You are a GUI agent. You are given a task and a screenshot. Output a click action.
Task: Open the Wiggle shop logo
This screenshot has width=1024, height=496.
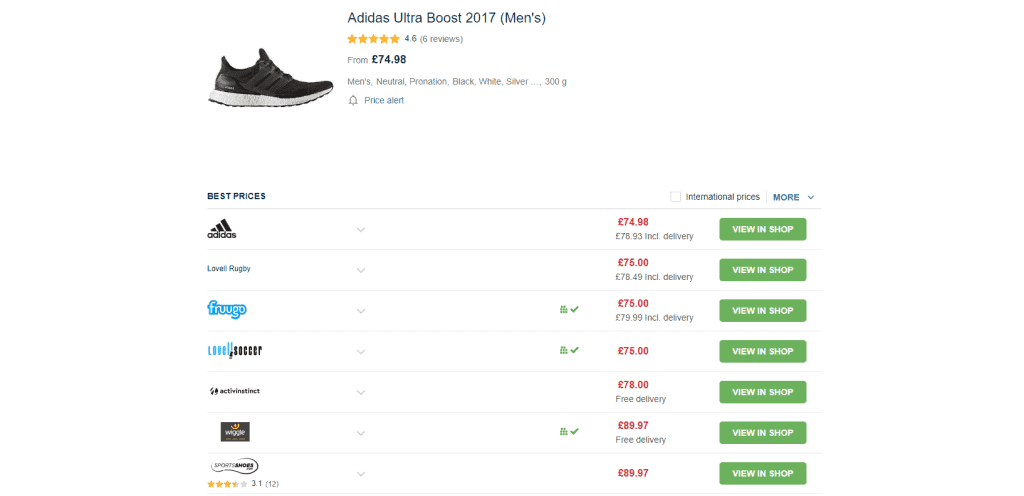click(x=235, y=431)
